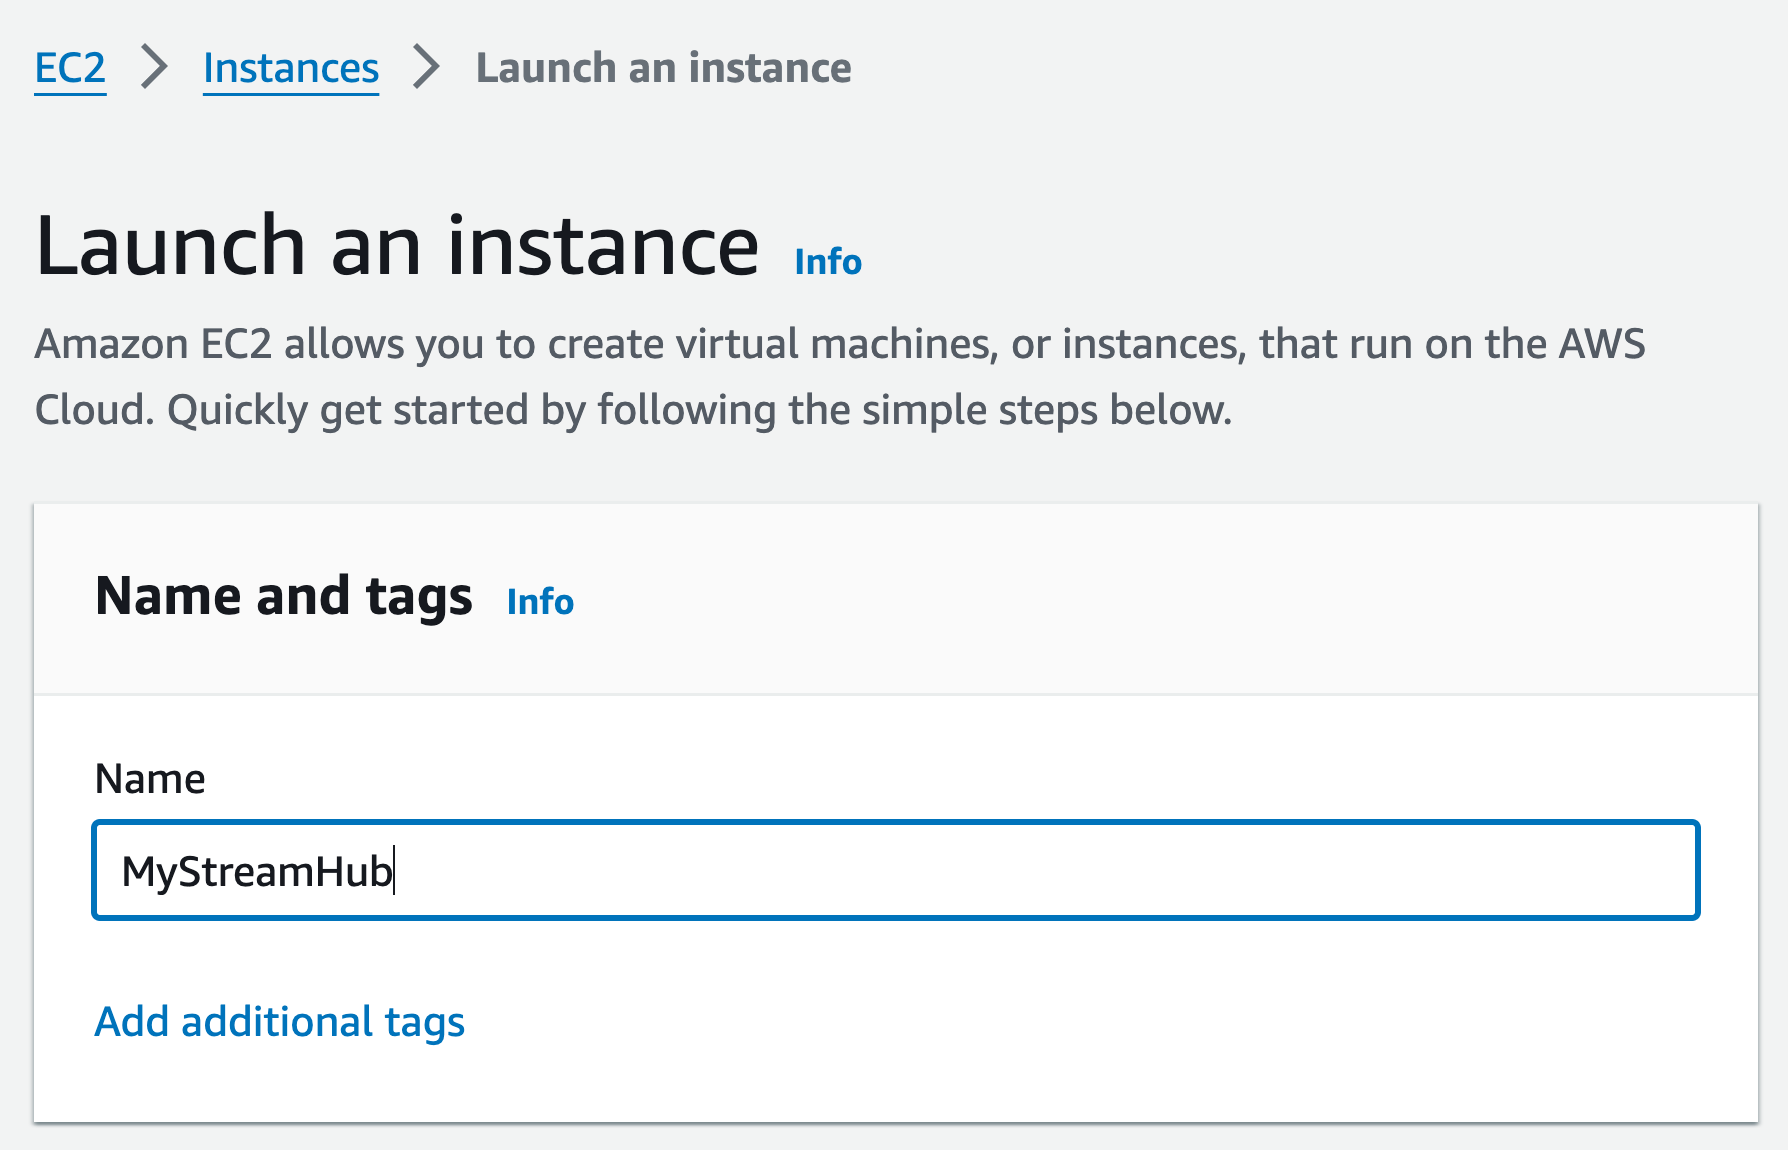The width and height of the screenshot is (1788, 1150).
Task: Focus the Name input field
Action: [1000, 870]
